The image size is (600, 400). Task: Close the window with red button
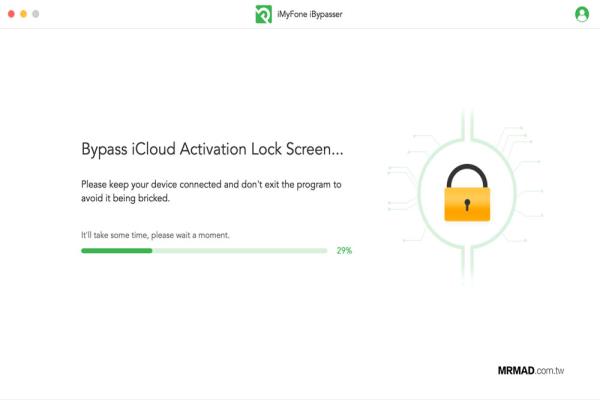[11, 14]
